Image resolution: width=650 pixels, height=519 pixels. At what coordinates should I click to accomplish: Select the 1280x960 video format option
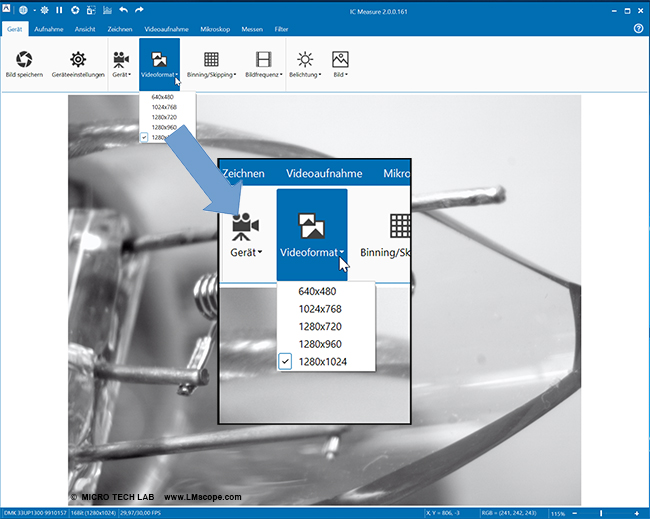click(x=161, y=127)
